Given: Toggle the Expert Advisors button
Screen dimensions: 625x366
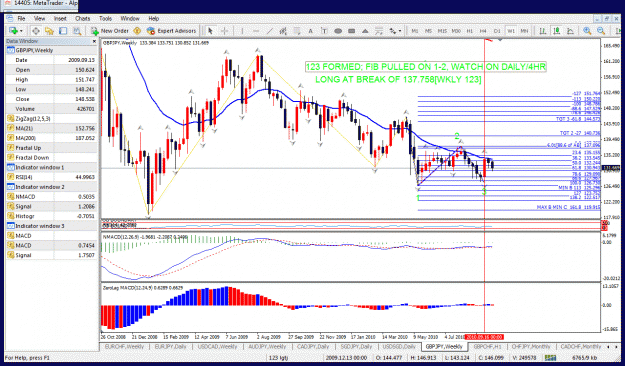Looking at the screenshot, I should (x=171, y=31).
